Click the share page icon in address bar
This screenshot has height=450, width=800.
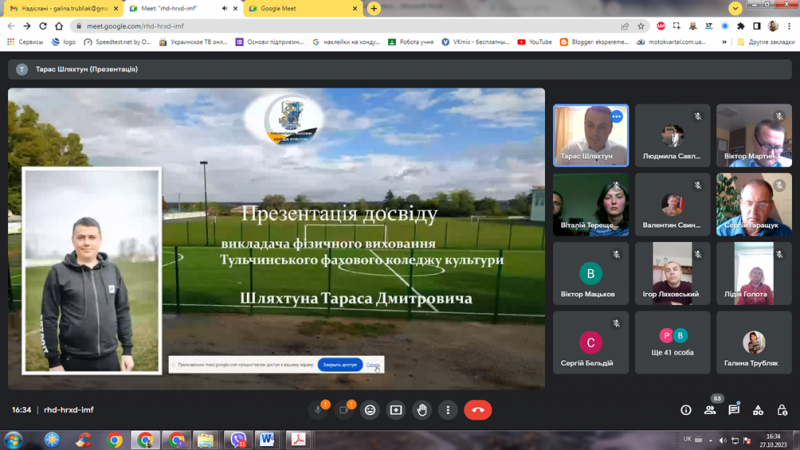pyautogui.click(x=625, y=26)
